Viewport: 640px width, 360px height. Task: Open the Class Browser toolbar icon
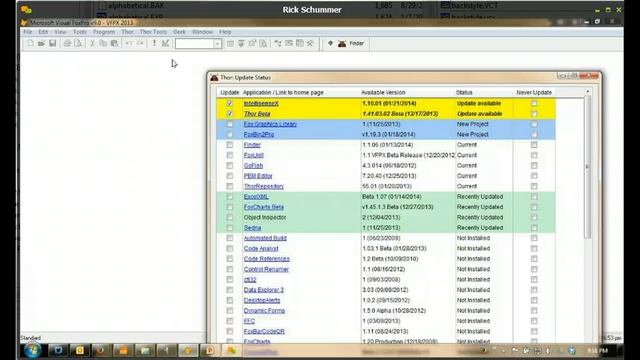pyautogui.click(x=278, y=43)
